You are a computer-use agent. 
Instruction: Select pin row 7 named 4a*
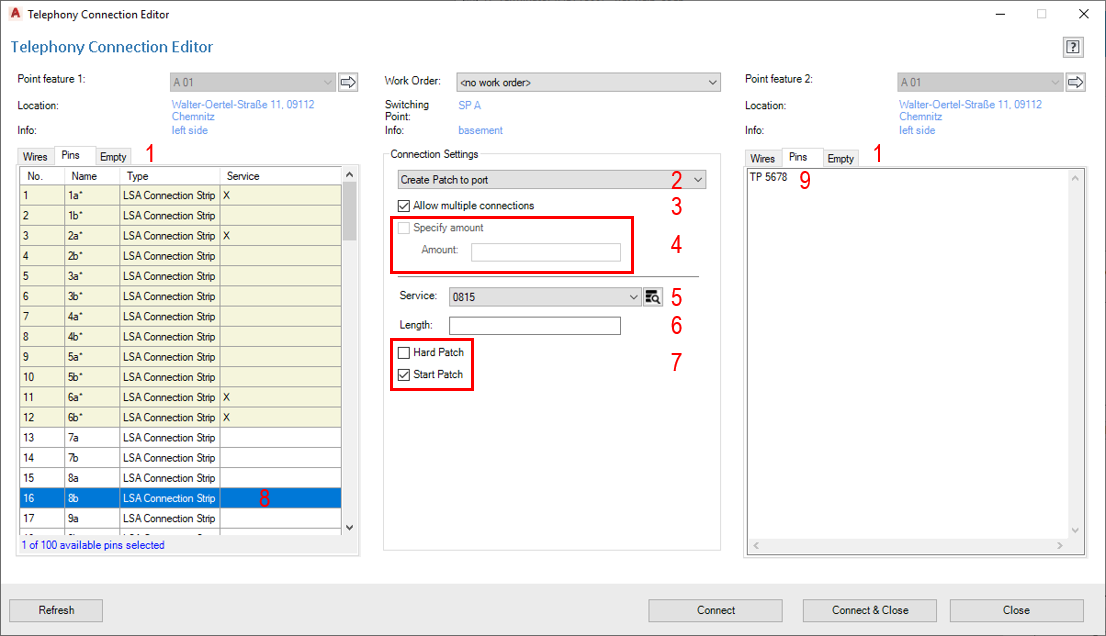pos(181,317)
